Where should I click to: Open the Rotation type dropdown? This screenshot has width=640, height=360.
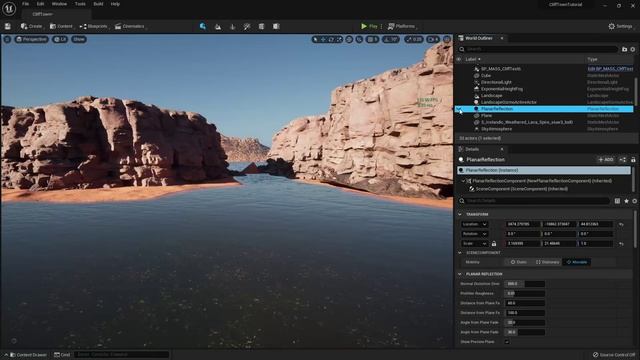[x=474, y=234]
